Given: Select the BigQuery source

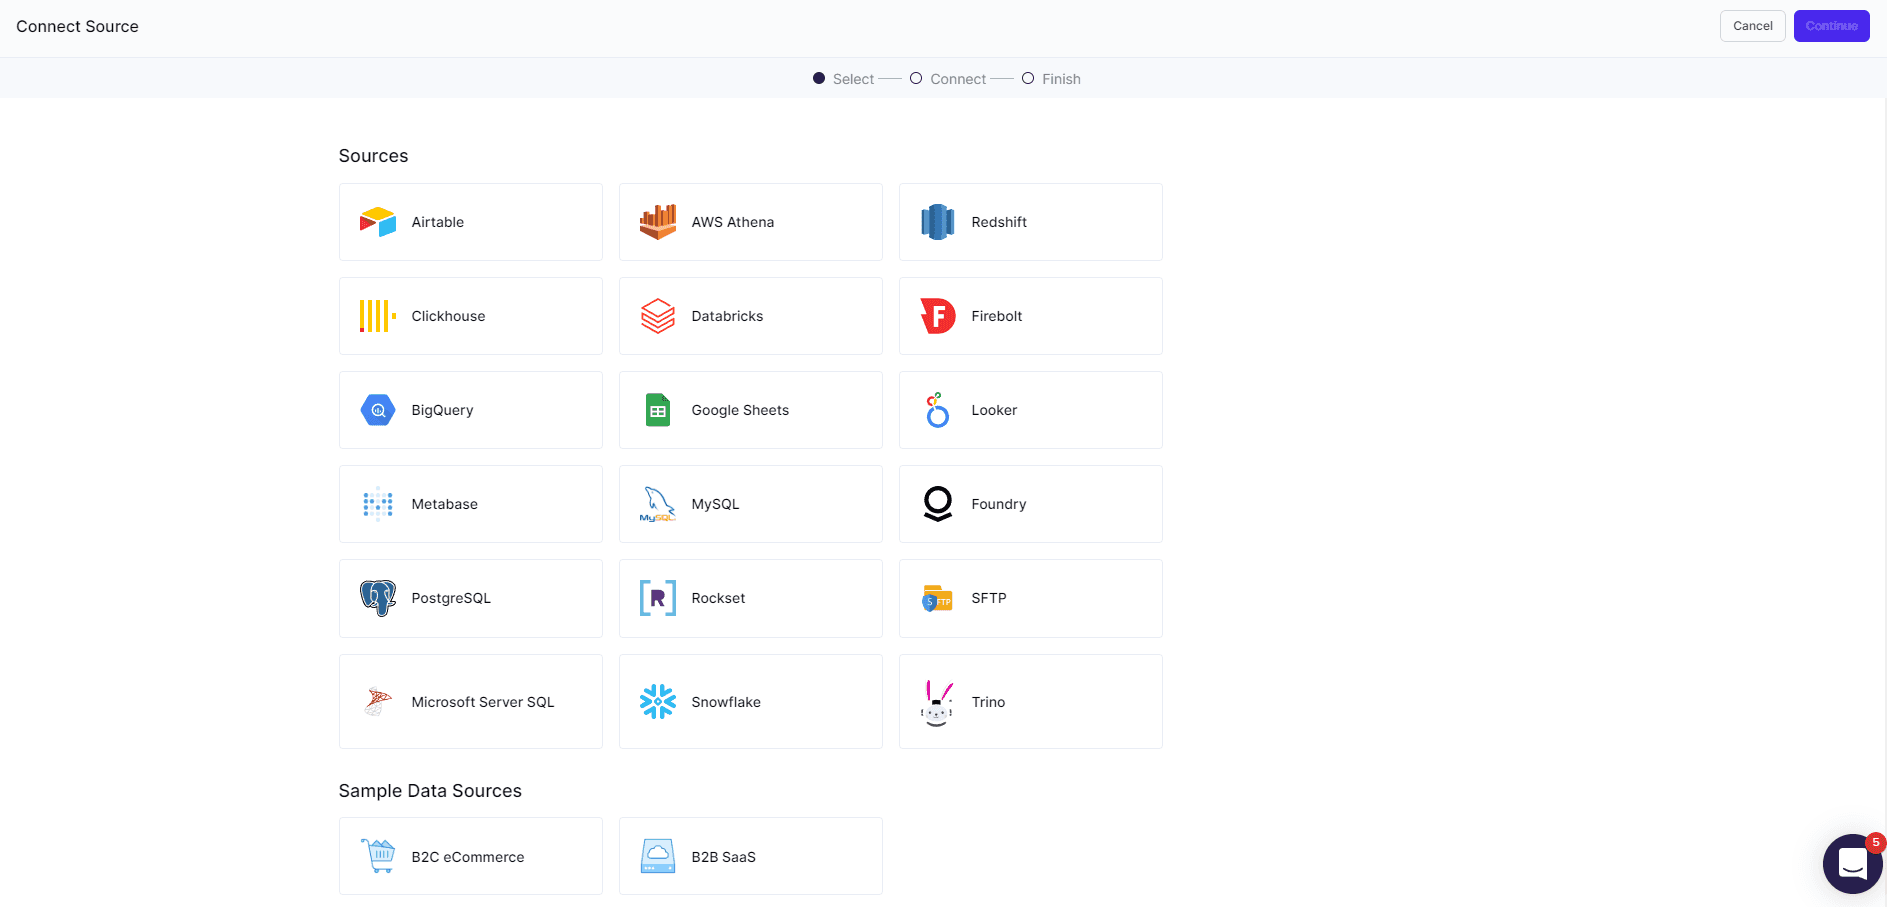Looking at the screenshot, I should [470, 409].
